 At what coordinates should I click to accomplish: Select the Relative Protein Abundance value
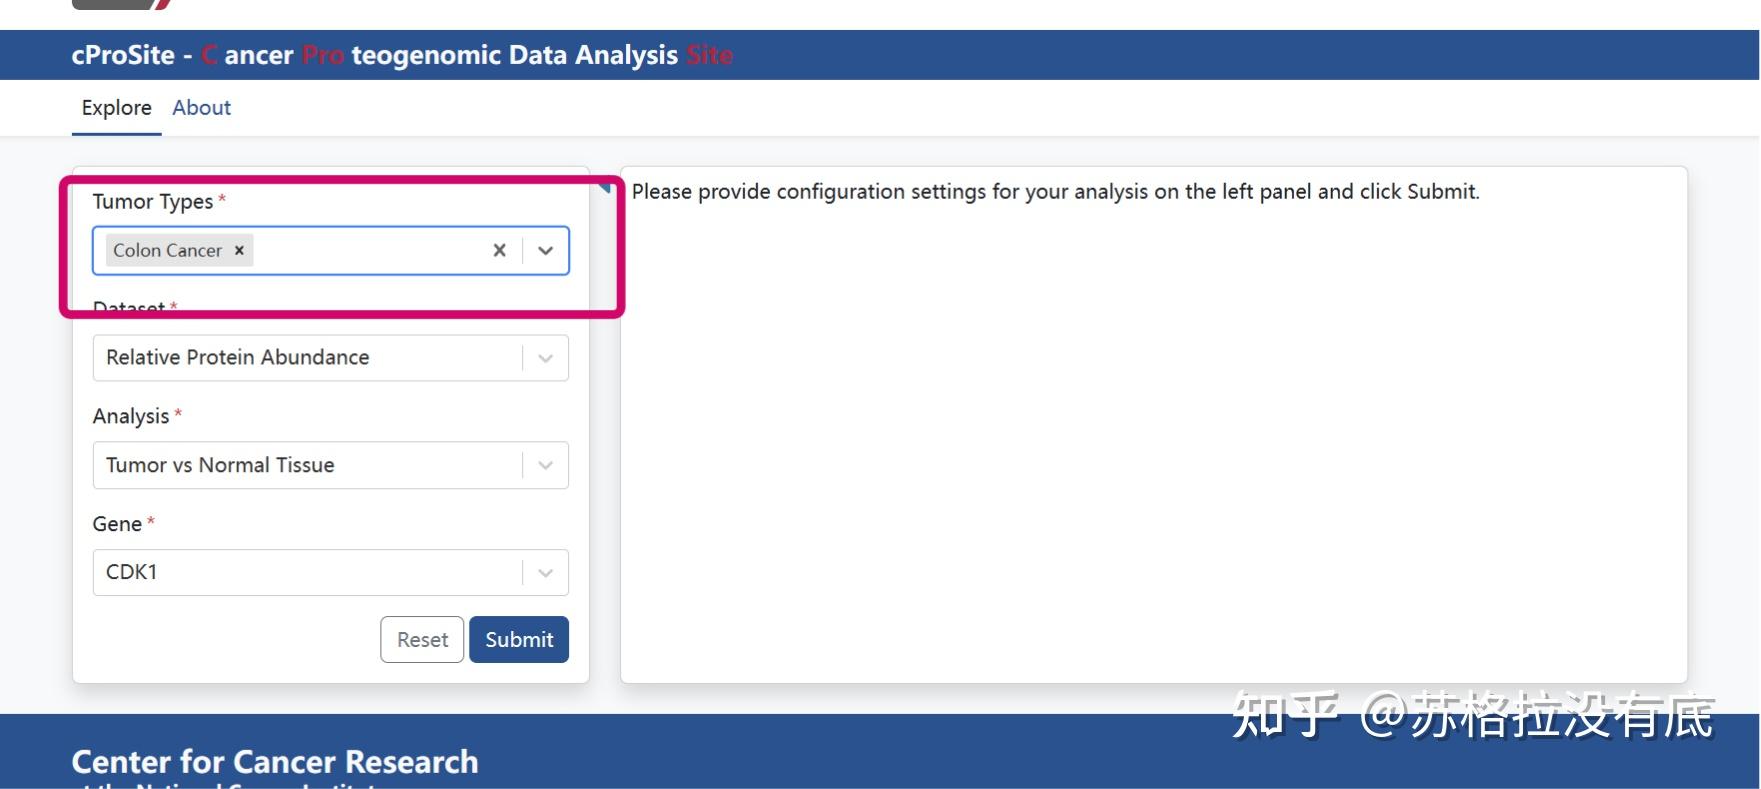(237, 358)
